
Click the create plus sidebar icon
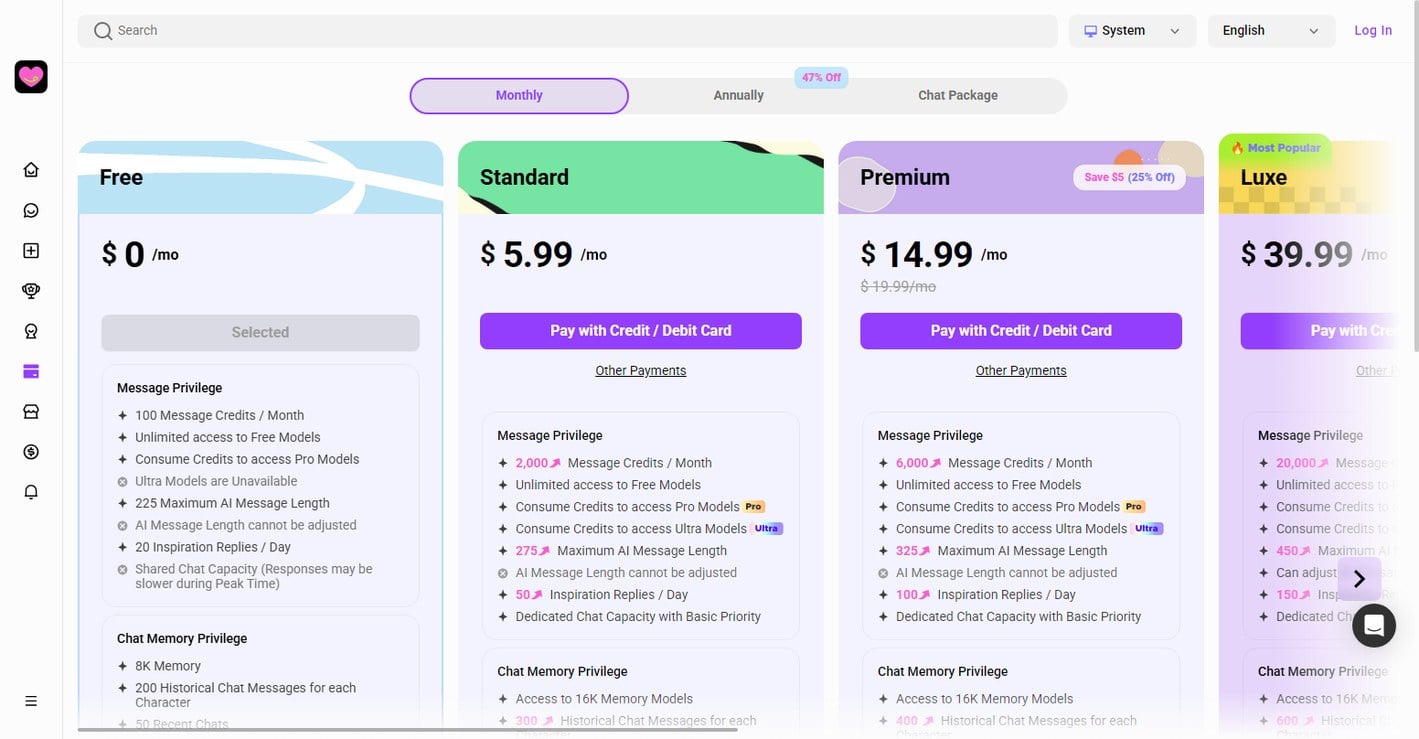coord(31,251)
